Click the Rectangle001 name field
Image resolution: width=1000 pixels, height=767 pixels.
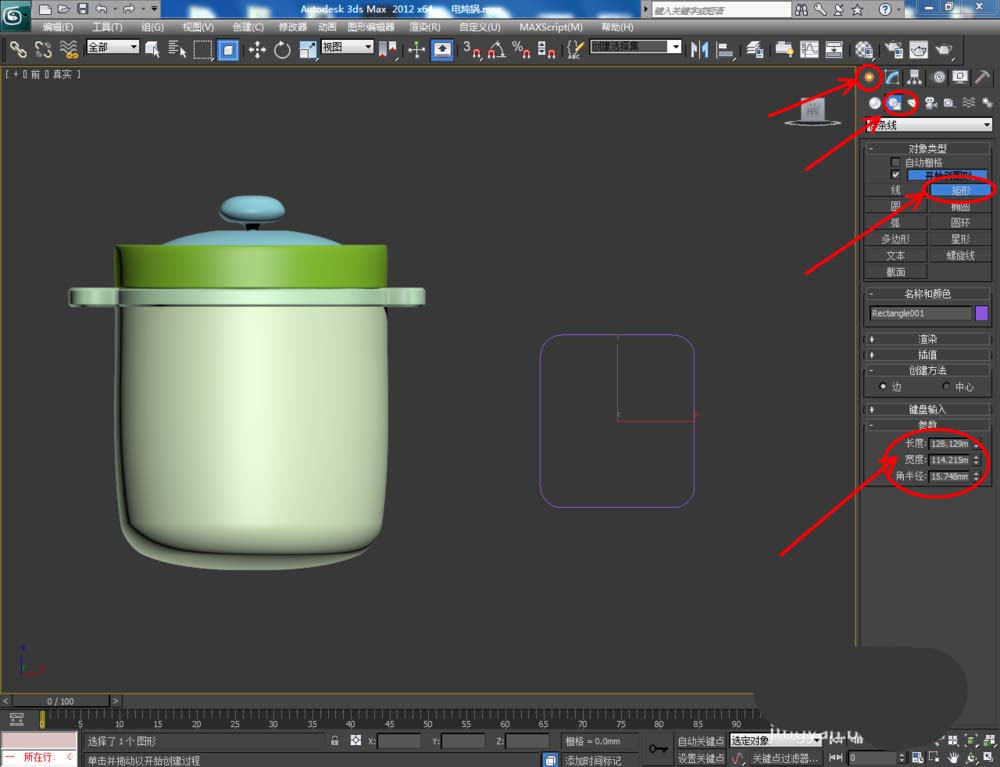tap(920, 313)
